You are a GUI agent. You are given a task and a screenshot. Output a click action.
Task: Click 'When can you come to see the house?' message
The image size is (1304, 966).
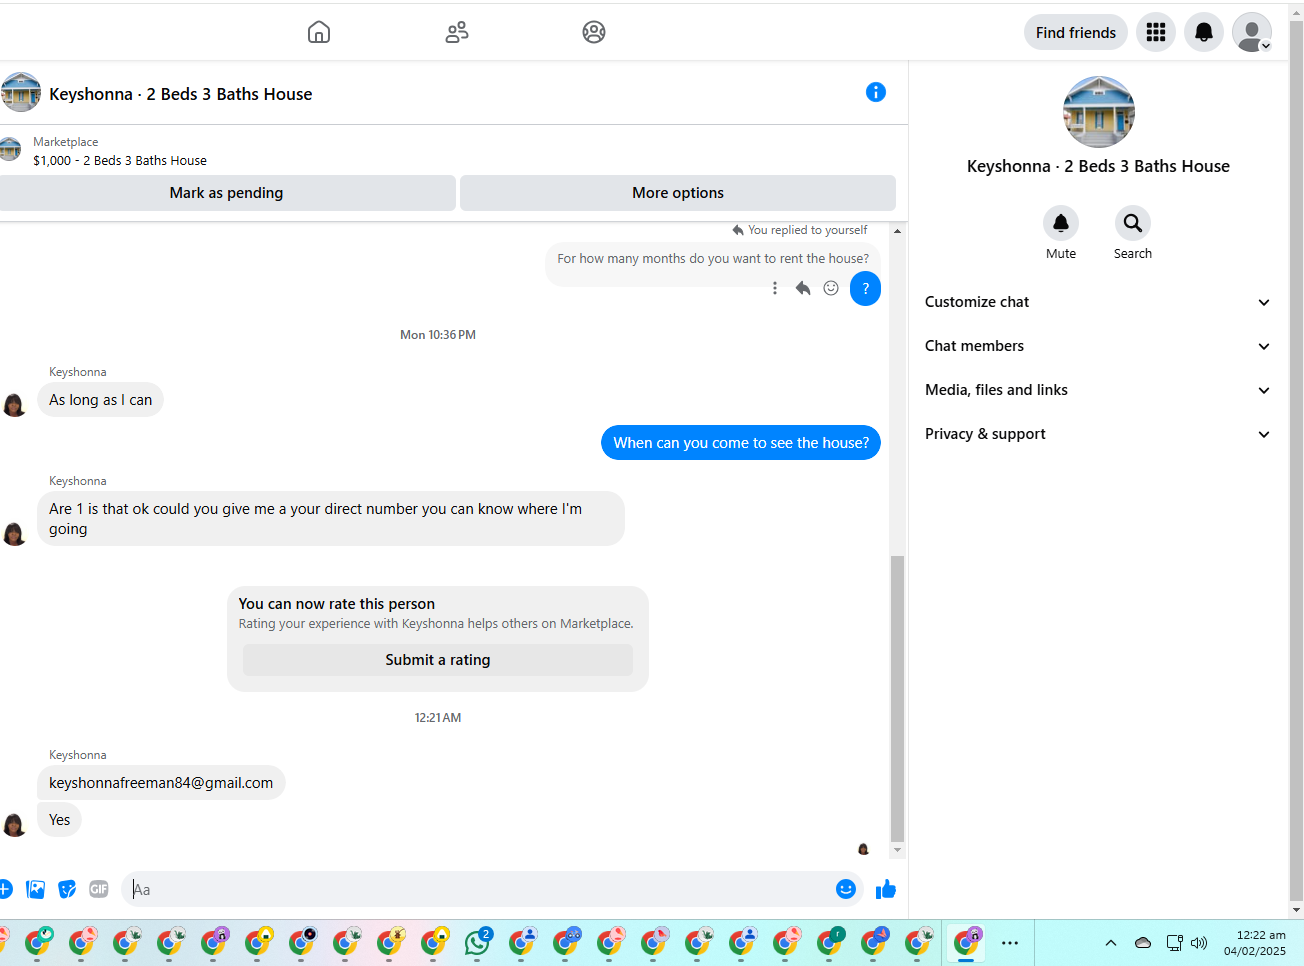pos(741,443)
